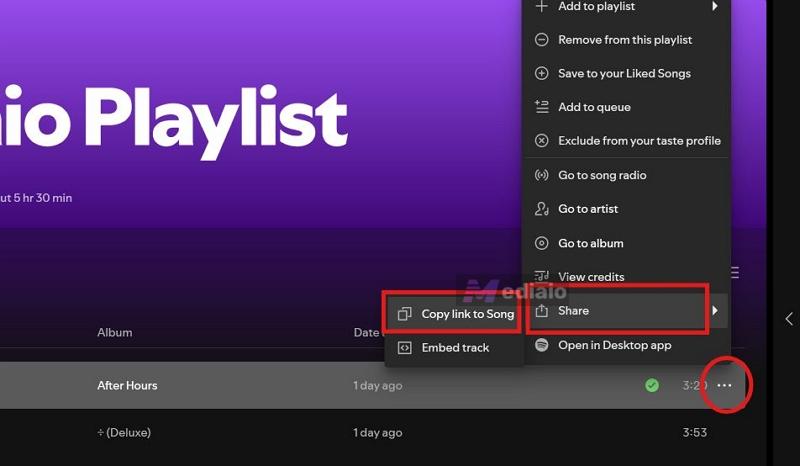
Task: Choose Remove from this playlist
Action: point(627,40)
